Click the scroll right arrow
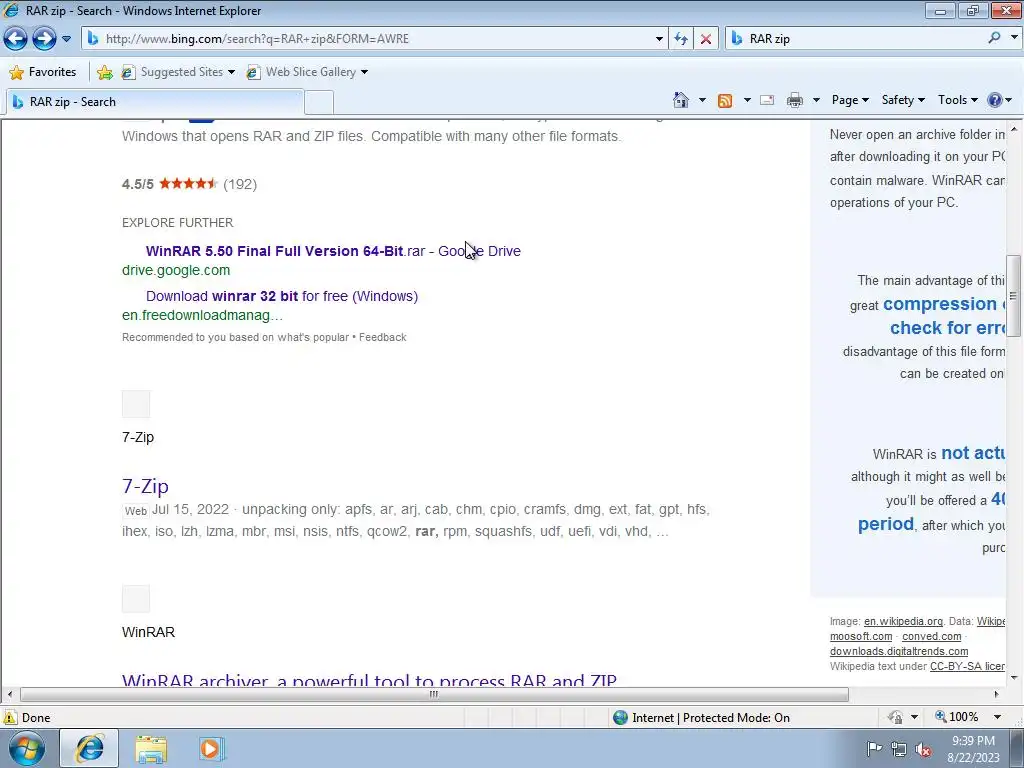1024x768 pixels. click(x=997, y=694)
